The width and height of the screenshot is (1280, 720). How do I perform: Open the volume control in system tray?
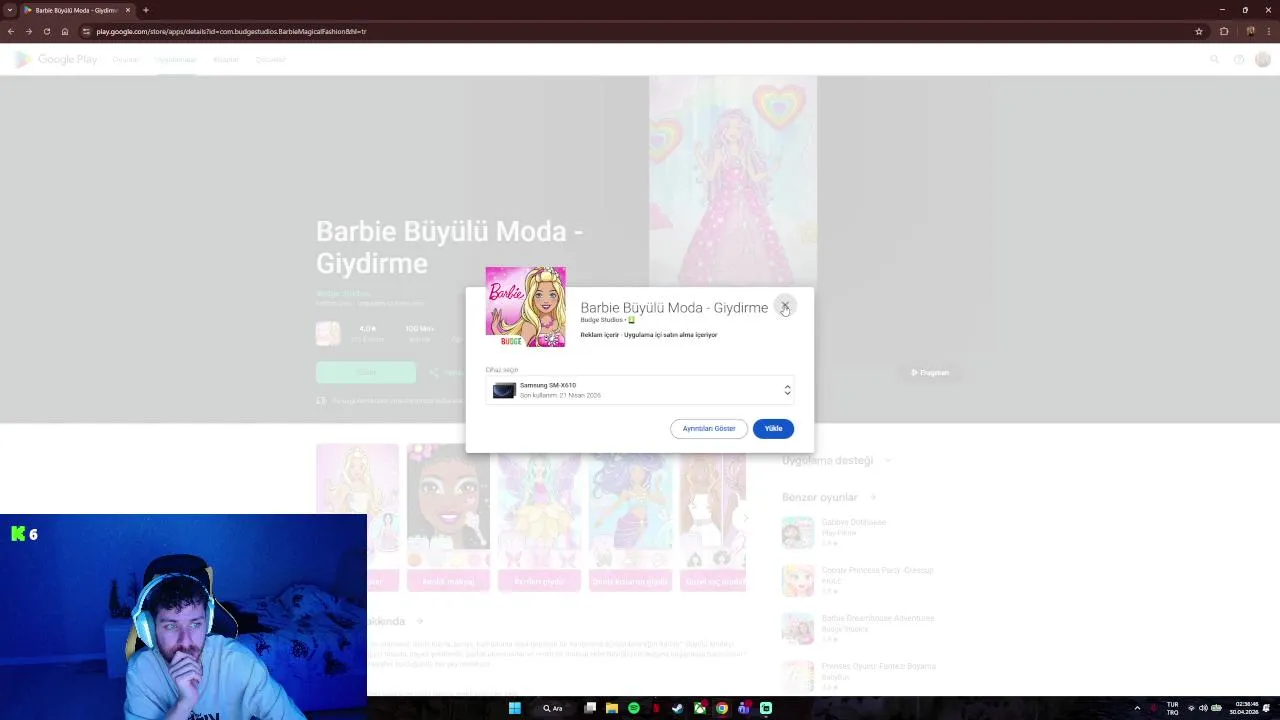1203,708
